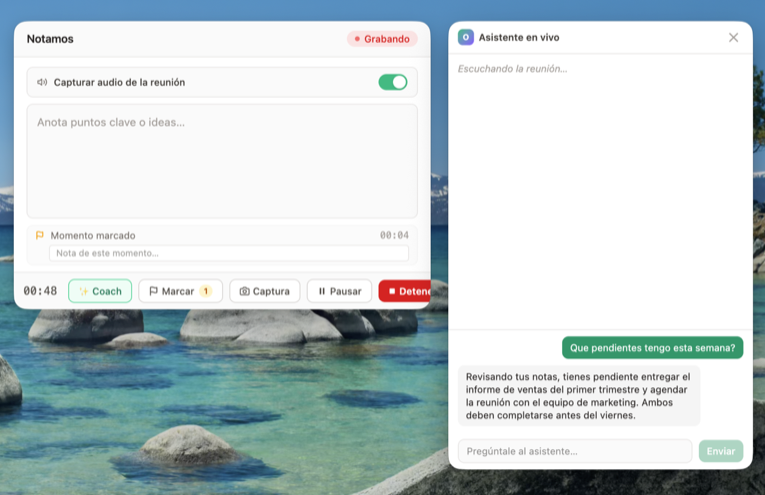Focus the Anota puntos clave o ideas notes area
765x495 pixels.
tap(222, 161)
